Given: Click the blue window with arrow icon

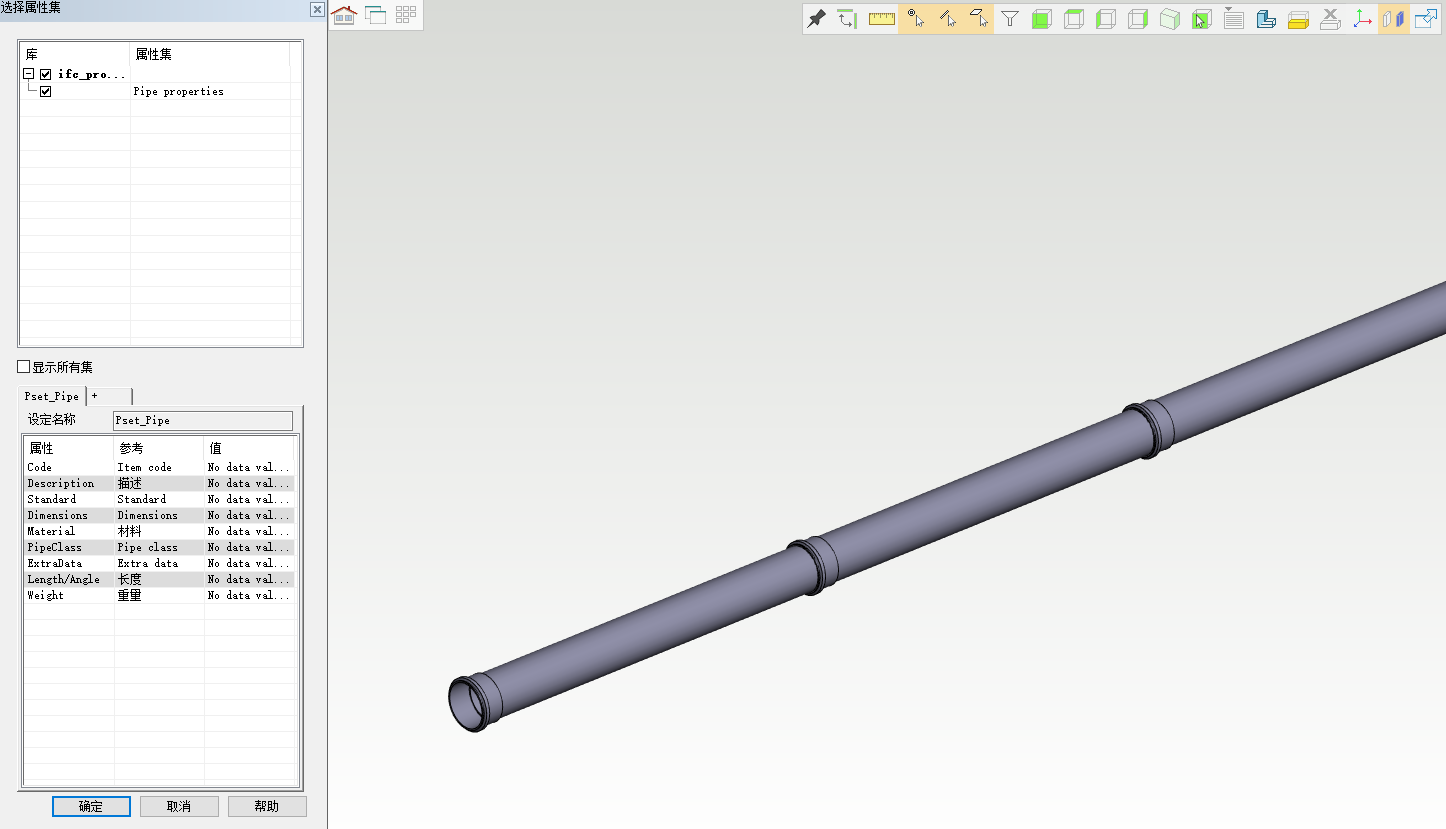Looking at the screenshot, I should coord(1426,19).
